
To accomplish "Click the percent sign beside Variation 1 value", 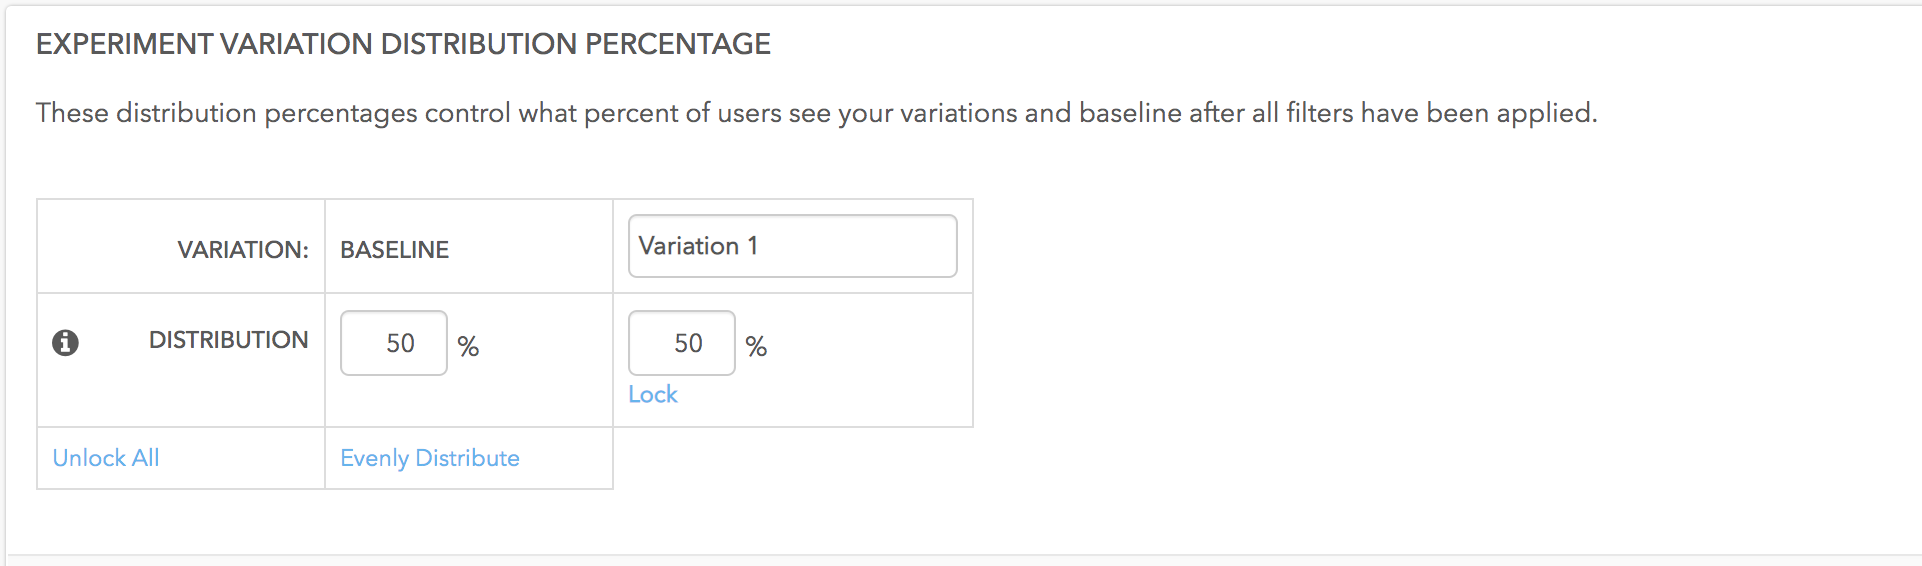I will 756,346.
